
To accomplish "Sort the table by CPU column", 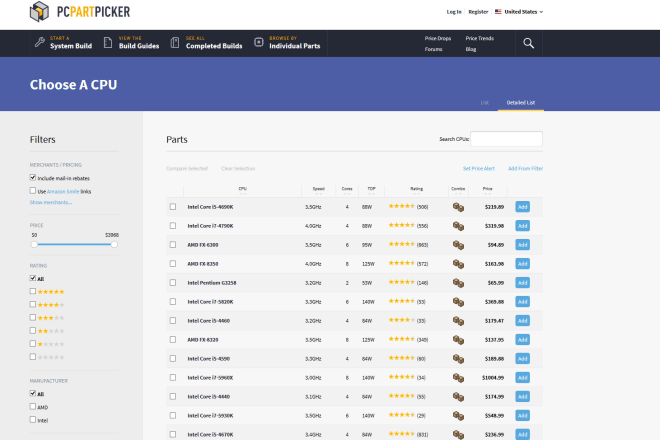I will [x=242, y=190].
